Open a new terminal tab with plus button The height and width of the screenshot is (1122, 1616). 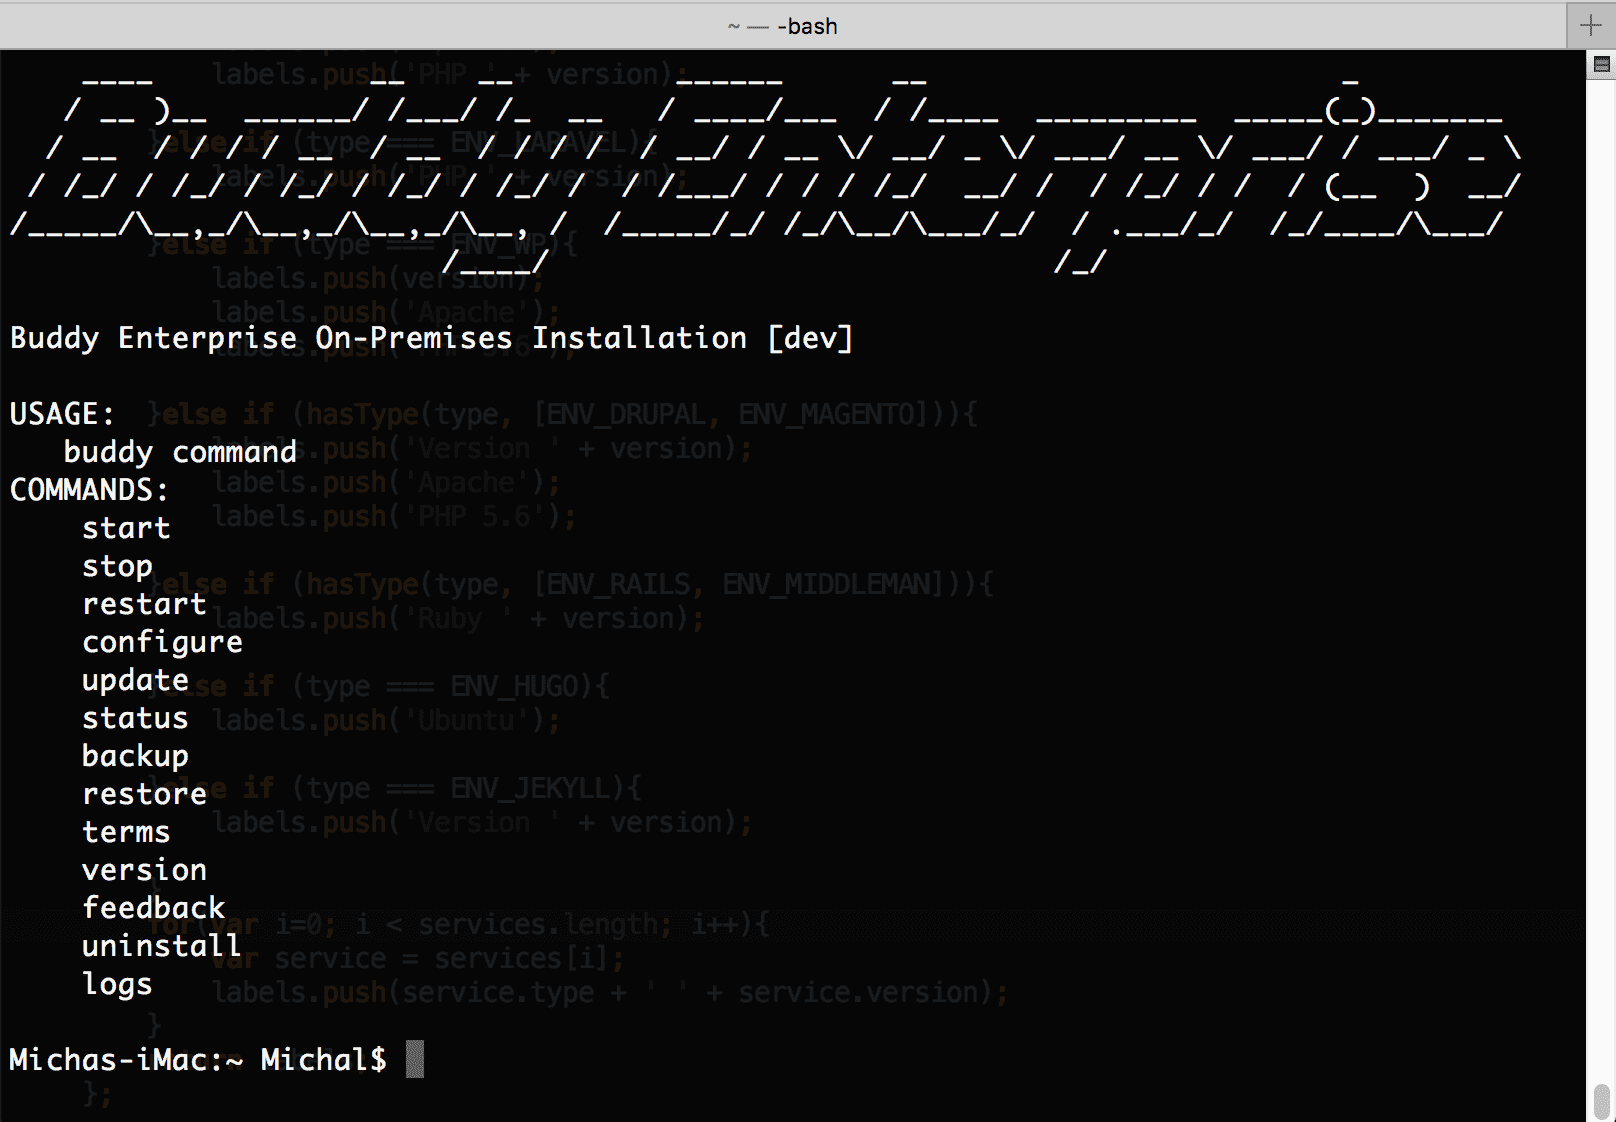click(x=1590, y=25)
